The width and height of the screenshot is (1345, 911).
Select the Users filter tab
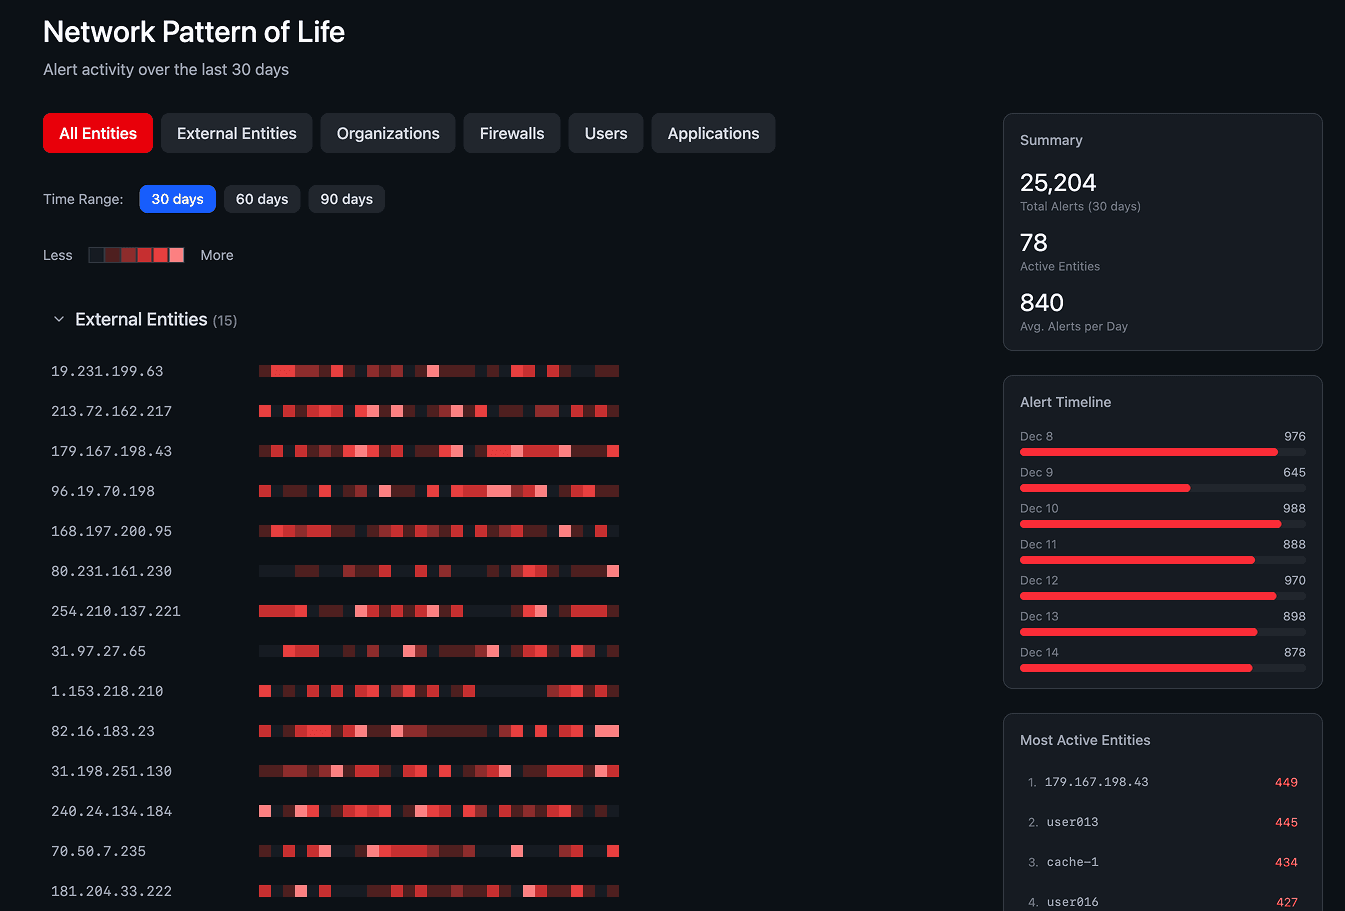(x=605, y=133)
